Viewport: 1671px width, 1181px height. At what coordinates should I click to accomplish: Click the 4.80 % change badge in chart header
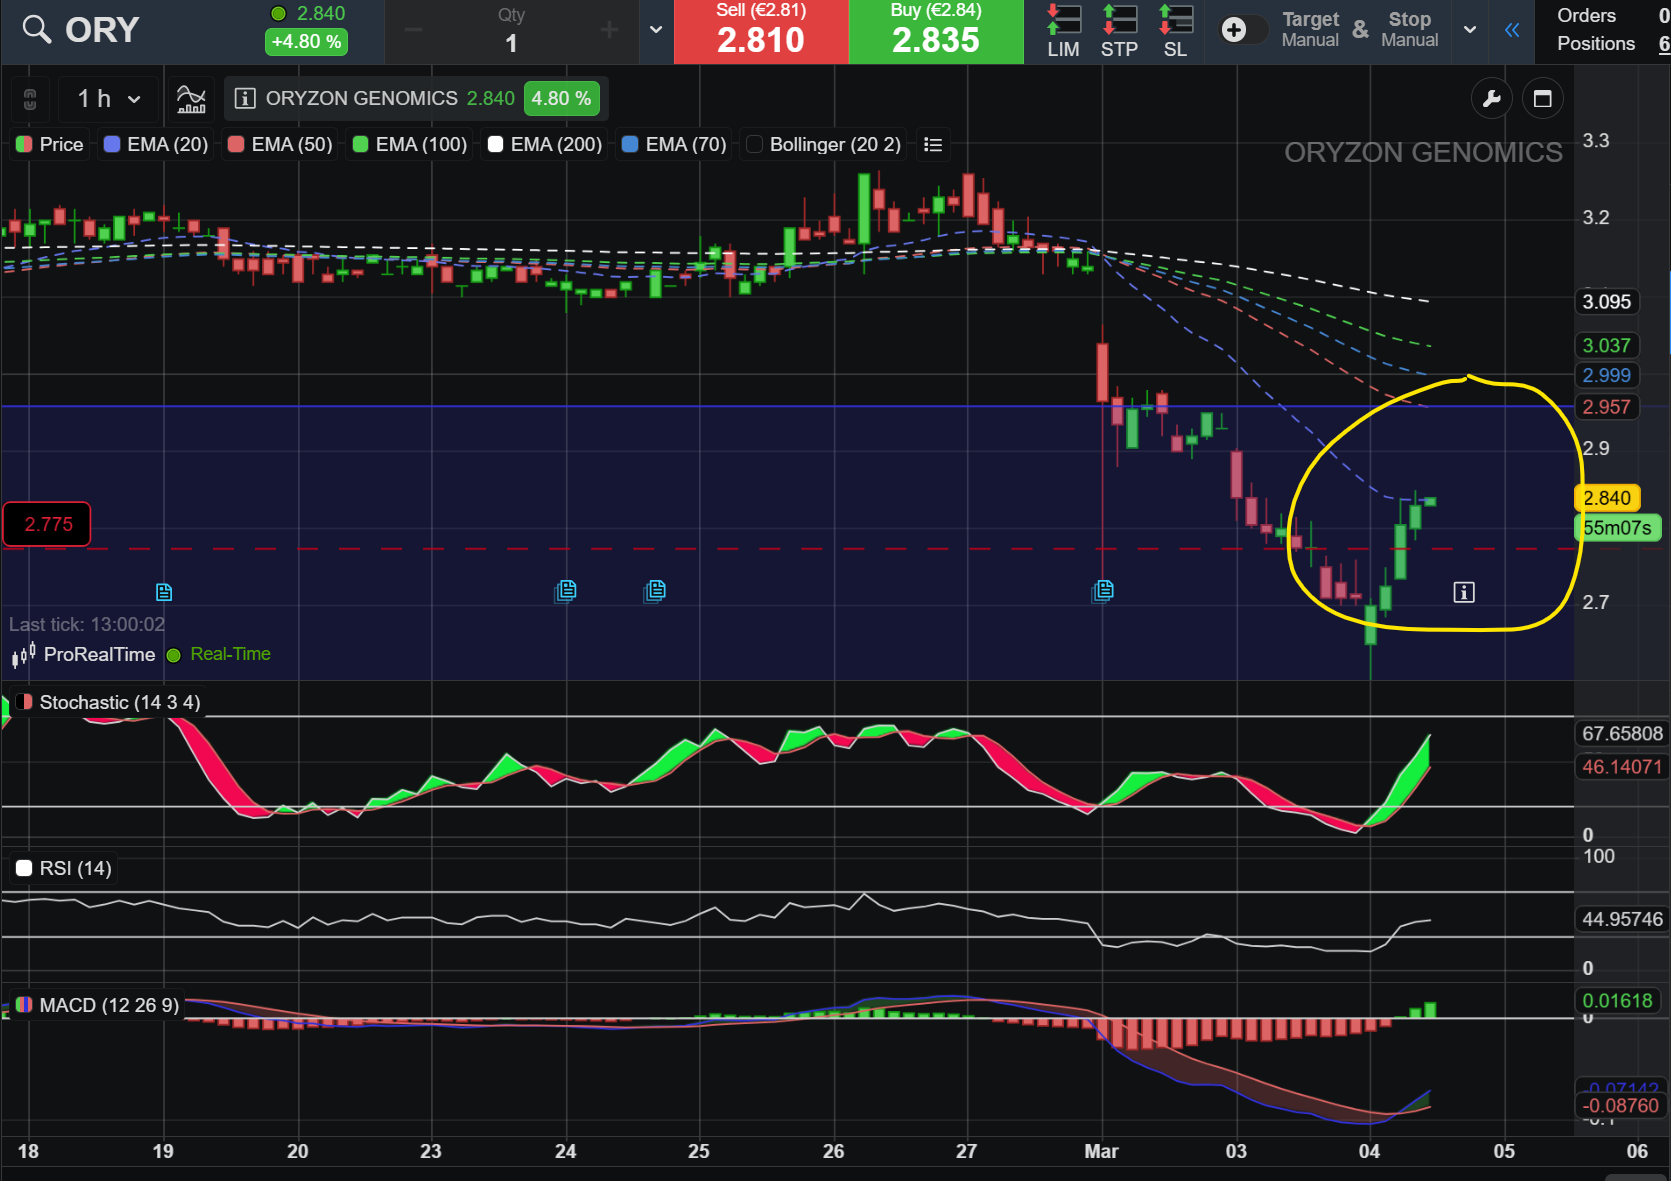561,98
